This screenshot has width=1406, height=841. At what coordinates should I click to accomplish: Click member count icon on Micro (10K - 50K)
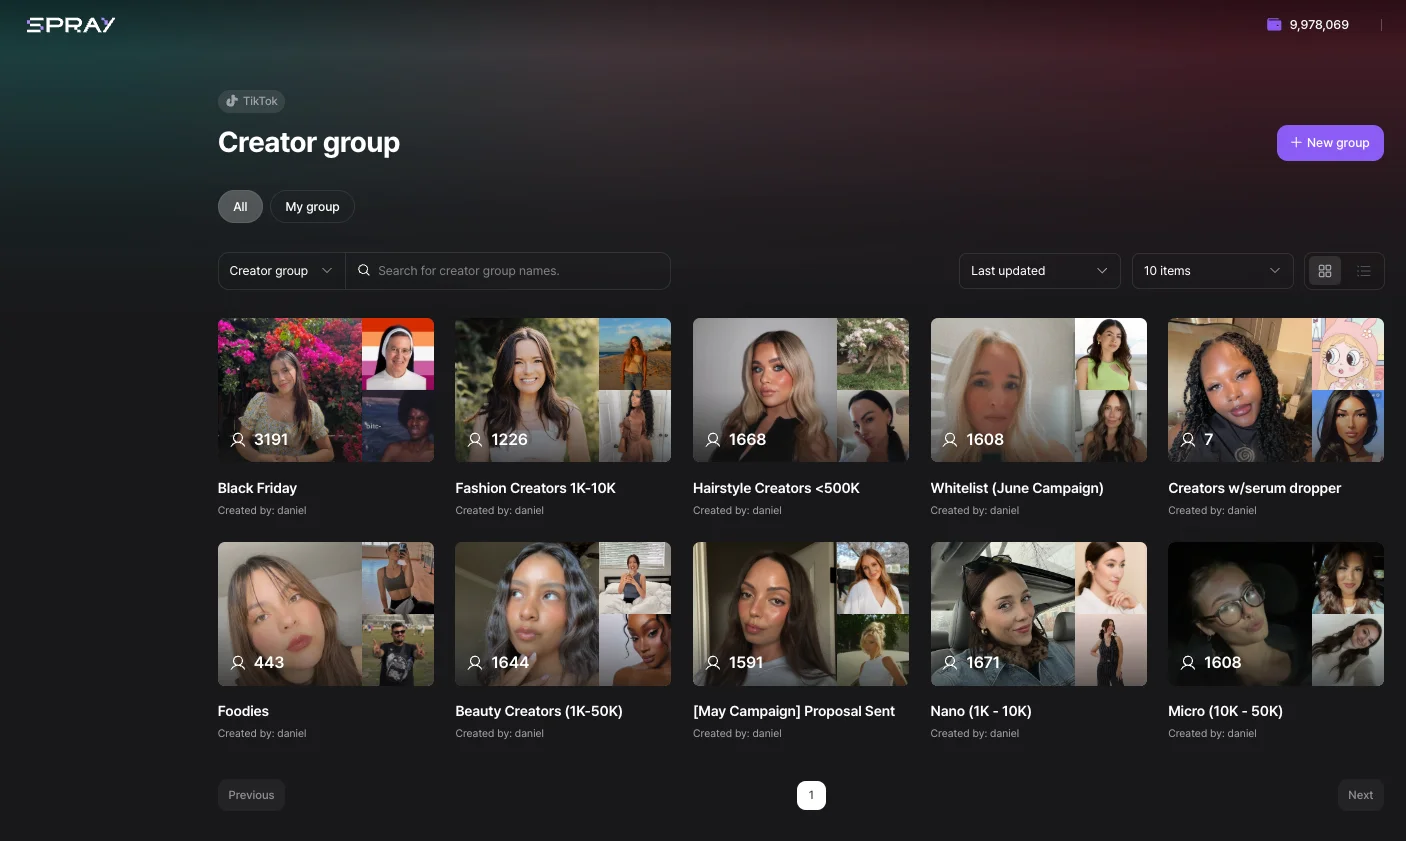pos(1188,663)
